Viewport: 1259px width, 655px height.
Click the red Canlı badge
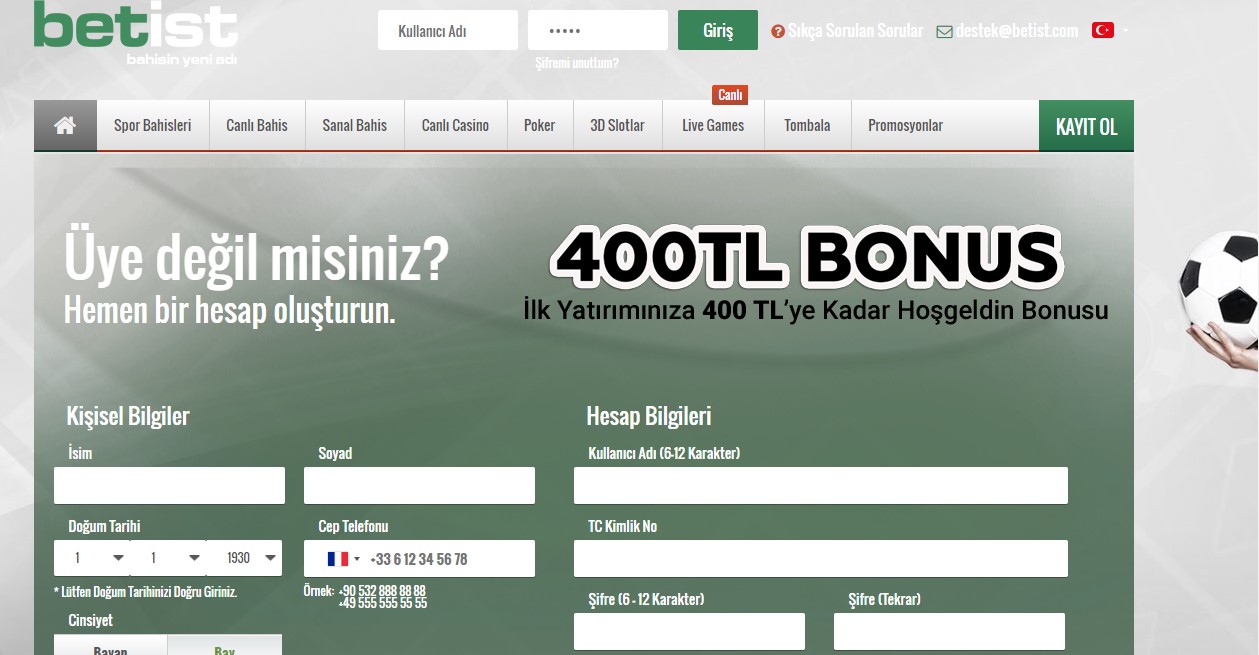point(730,95)
